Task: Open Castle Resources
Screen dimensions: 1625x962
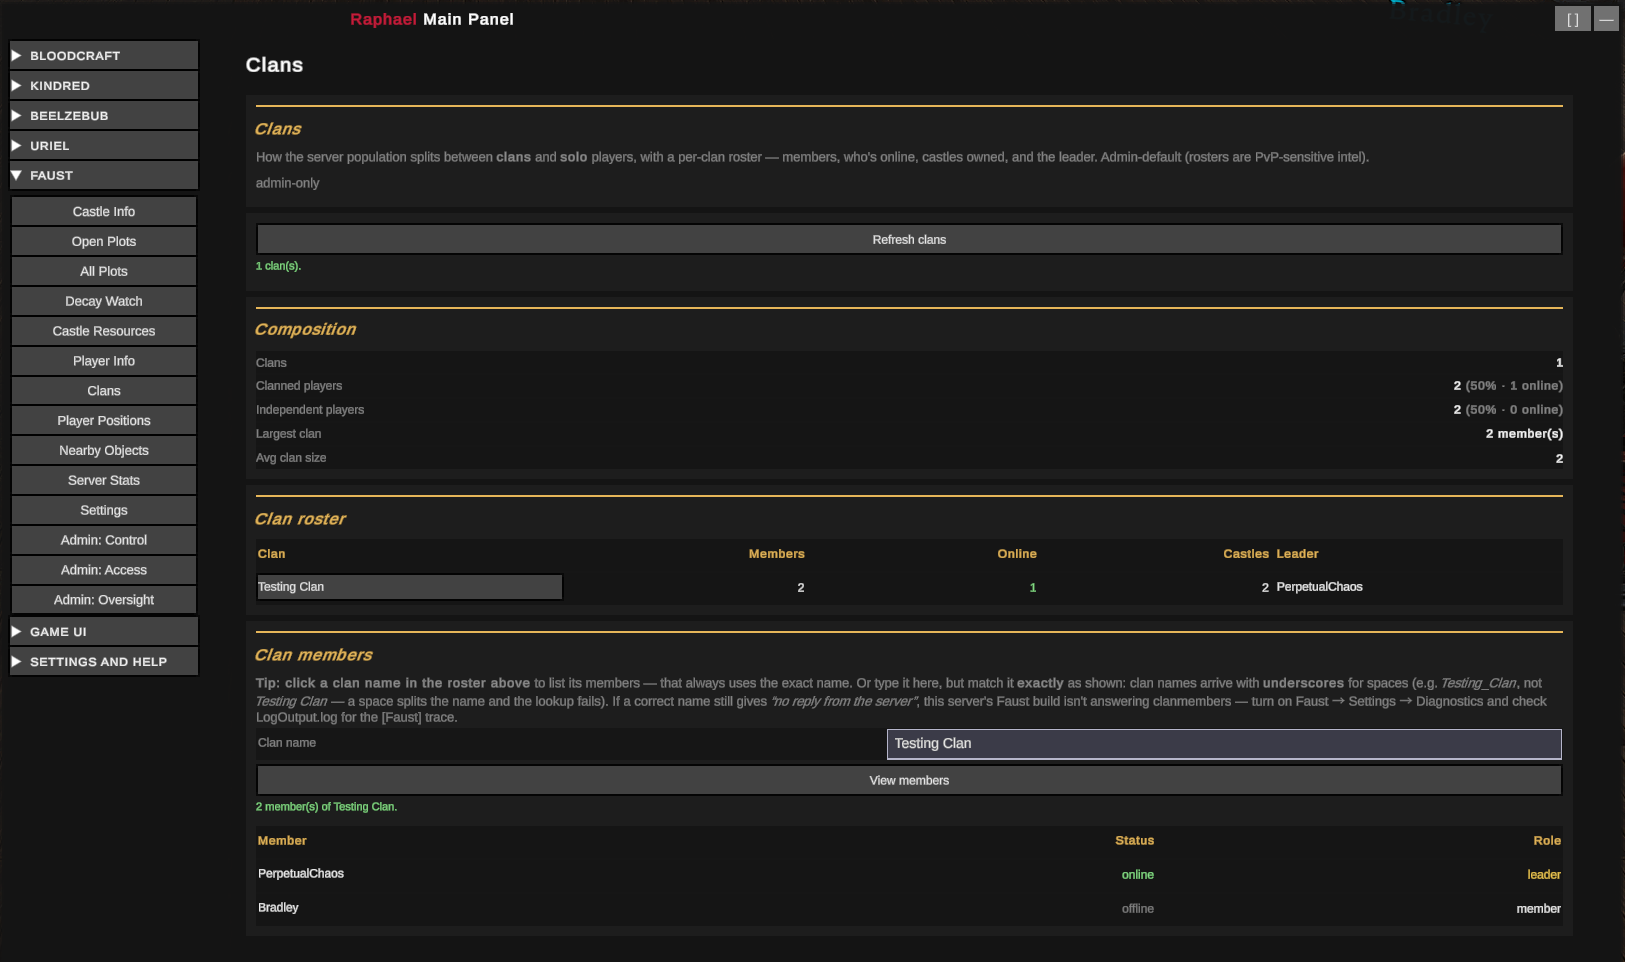Action: click(x=104, y=331)
